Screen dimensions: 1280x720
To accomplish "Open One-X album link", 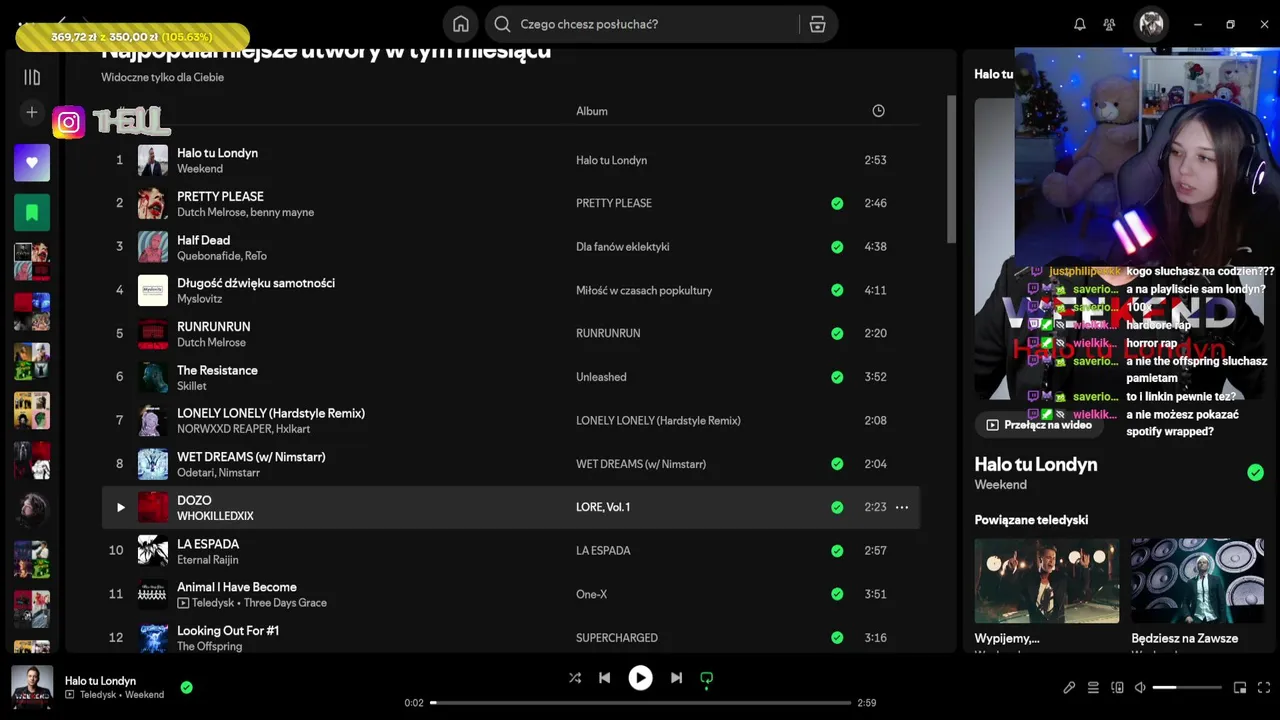I will (591, 594).
